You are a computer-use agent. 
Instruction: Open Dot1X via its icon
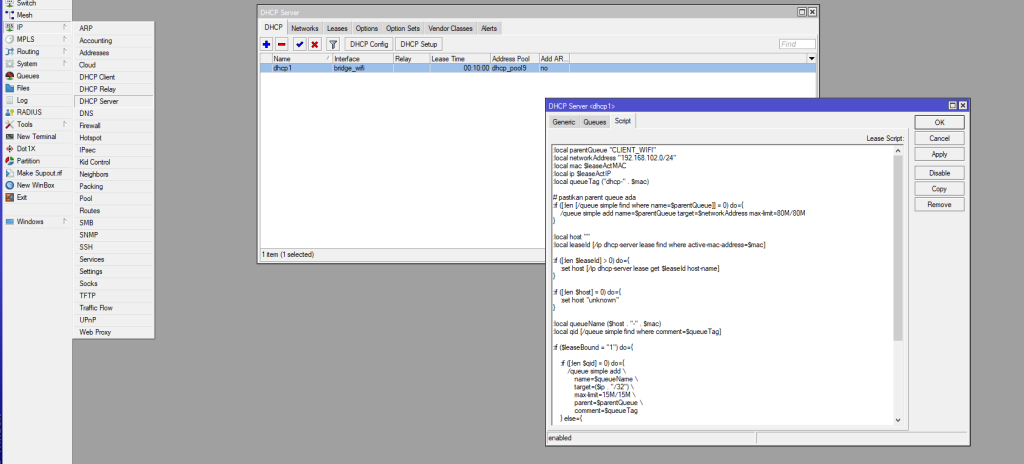(10, 149)
